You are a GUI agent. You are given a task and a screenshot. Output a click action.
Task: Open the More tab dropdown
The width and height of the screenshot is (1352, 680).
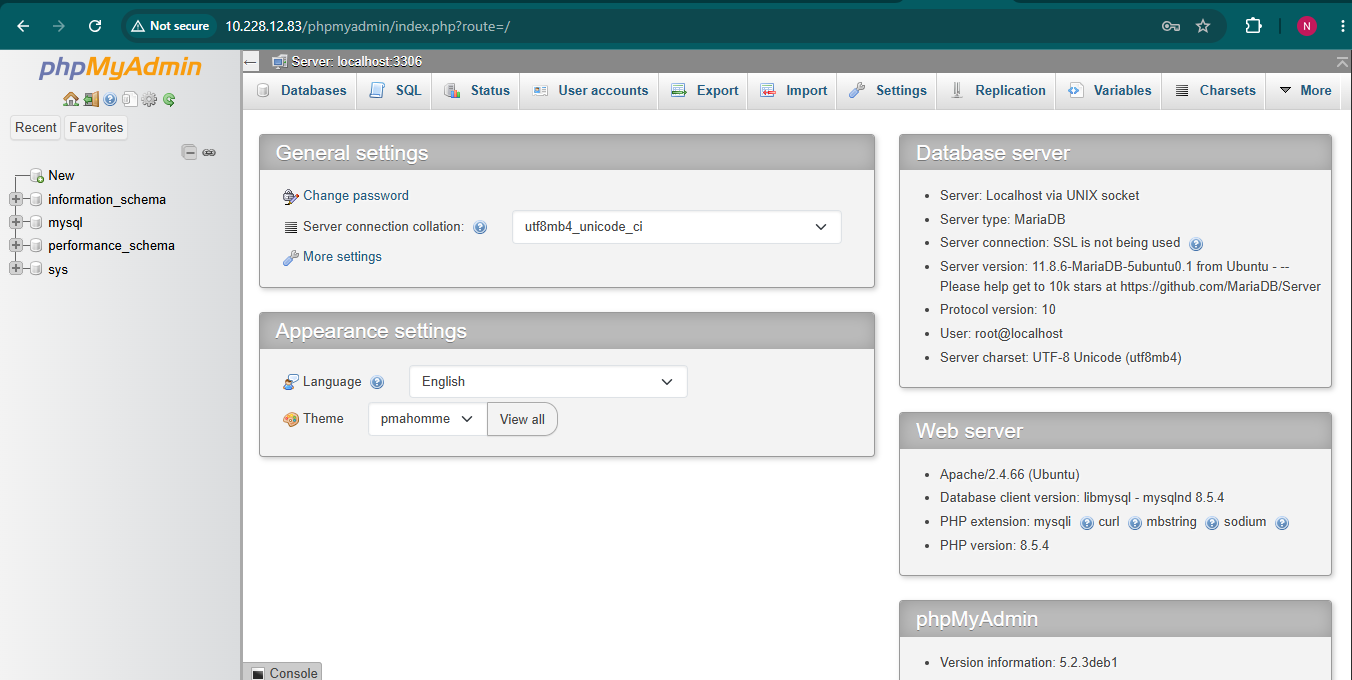tap(1306, 90)
